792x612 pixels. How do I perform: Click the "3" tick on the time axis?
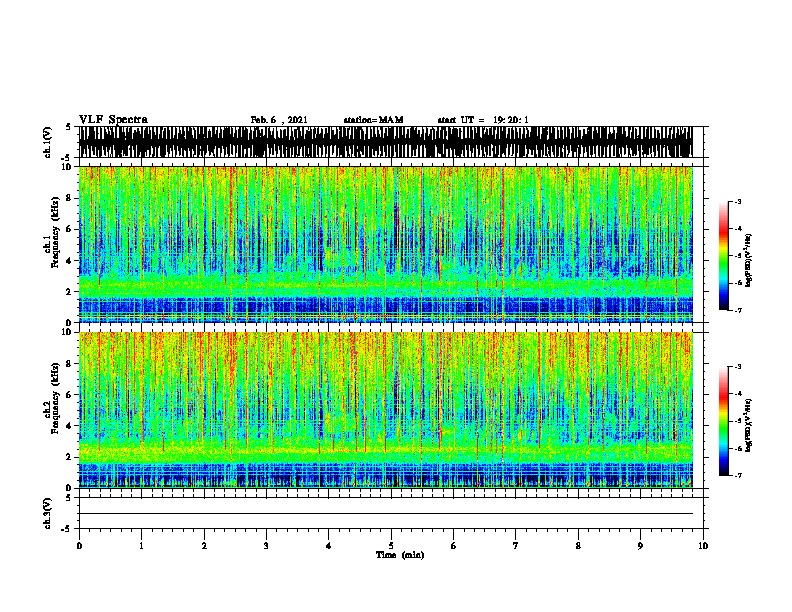[266, 546]
